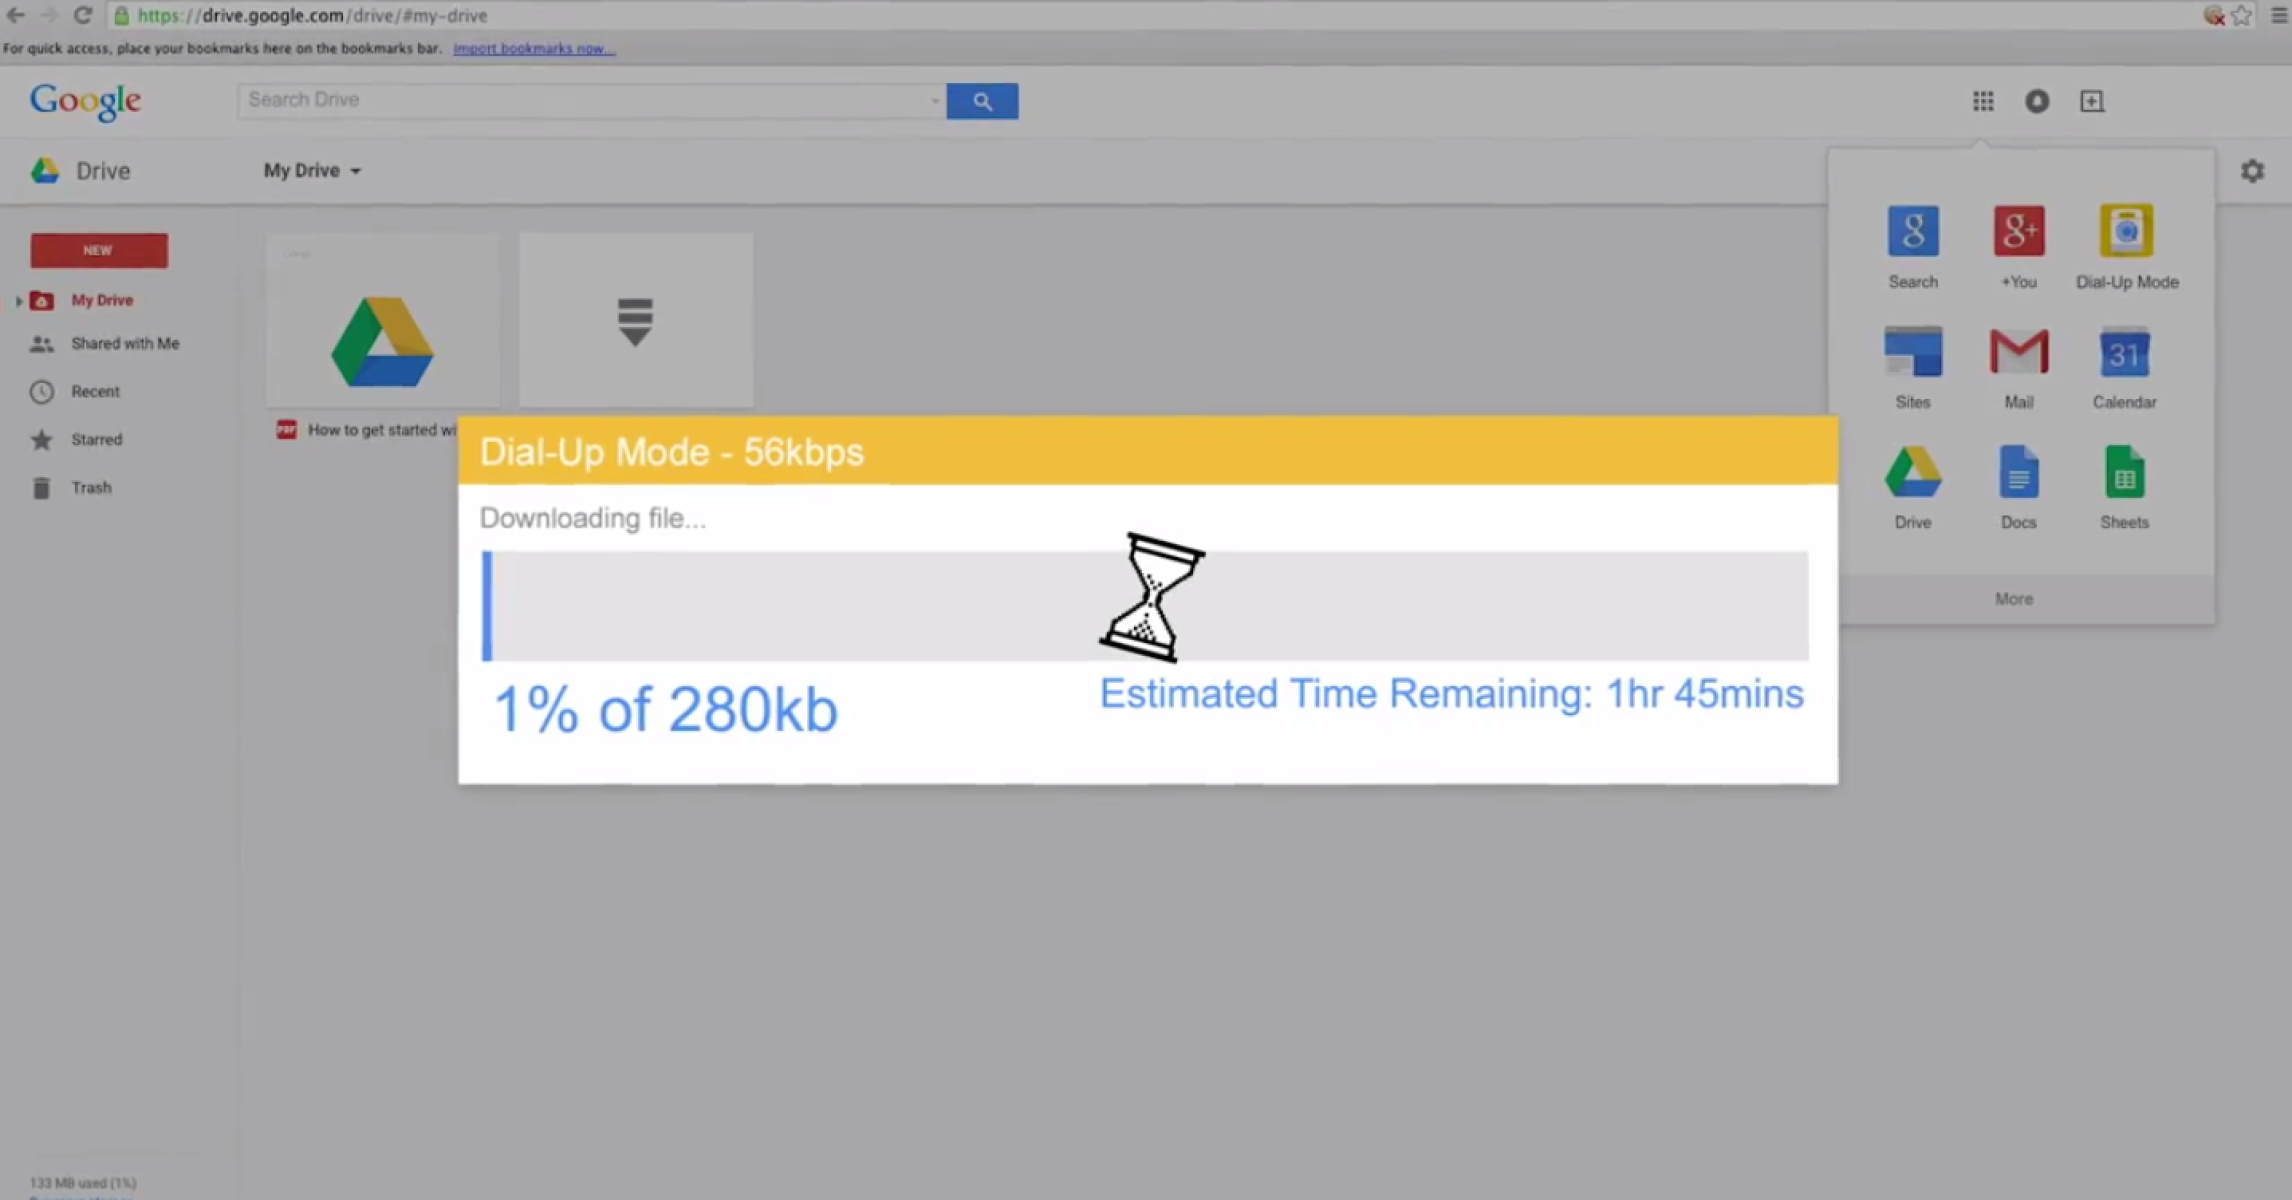Click the Import bookmarks now link
Image resolution: width=2292 pixels, height=1200 pixels.
(534, 48)
